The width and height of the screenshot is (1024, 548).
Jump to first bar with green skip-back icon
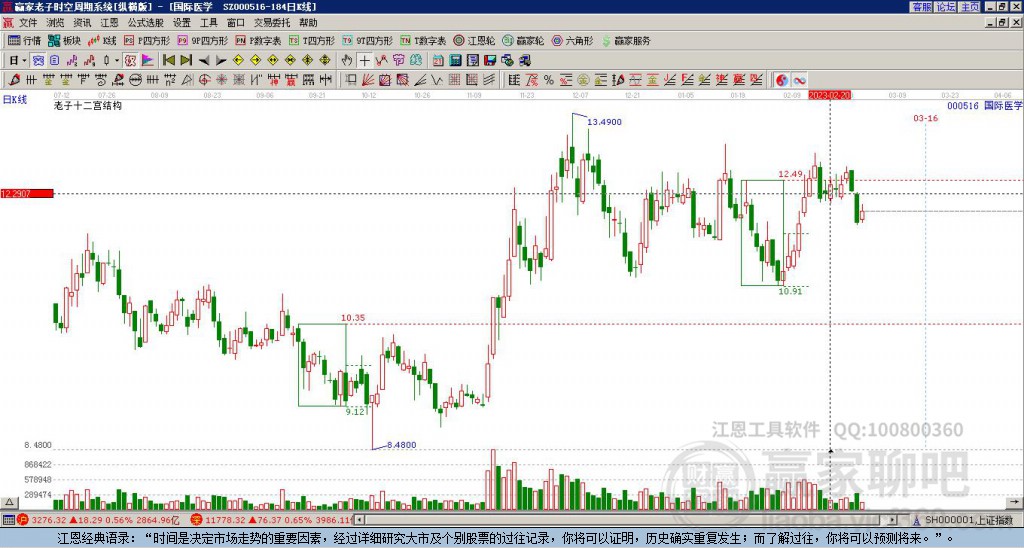pos(168,60)
